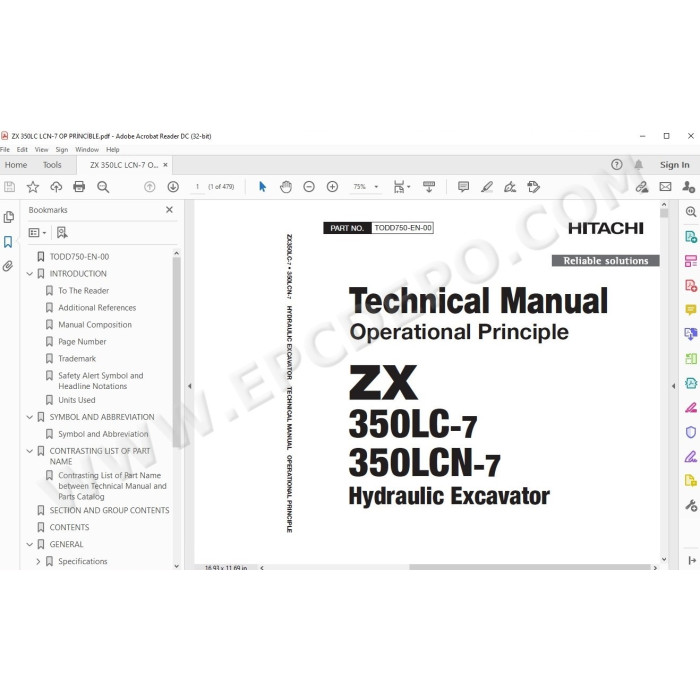Viewport: 700px width, 700px height.
Task: Click the add people share icon
Action: click(x=688, y=187)
